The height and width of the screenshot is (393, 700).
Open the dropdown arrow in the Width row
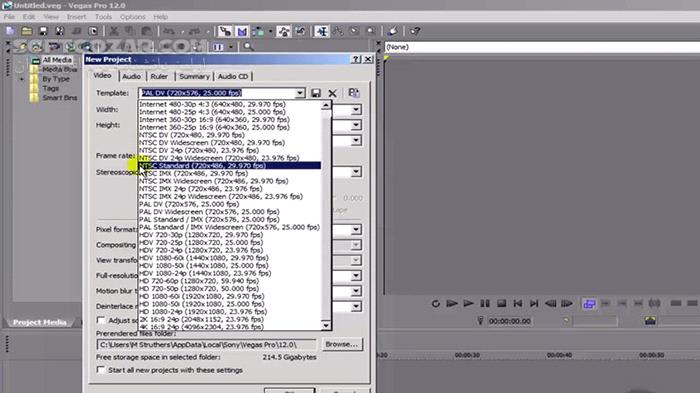[356, 110]
